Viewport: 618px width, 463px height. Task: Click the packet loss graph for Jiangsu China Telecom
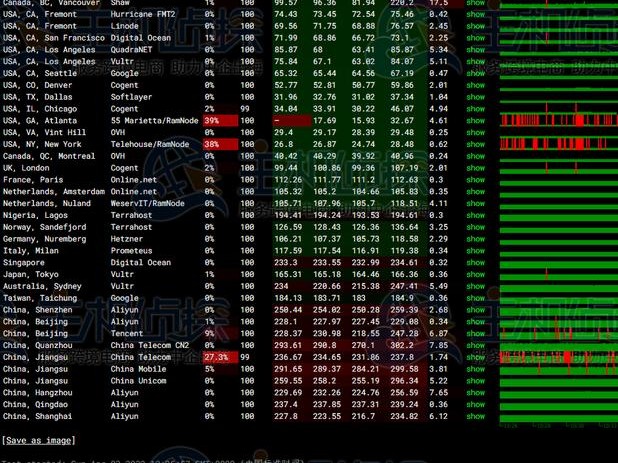[x=558, y=357]
